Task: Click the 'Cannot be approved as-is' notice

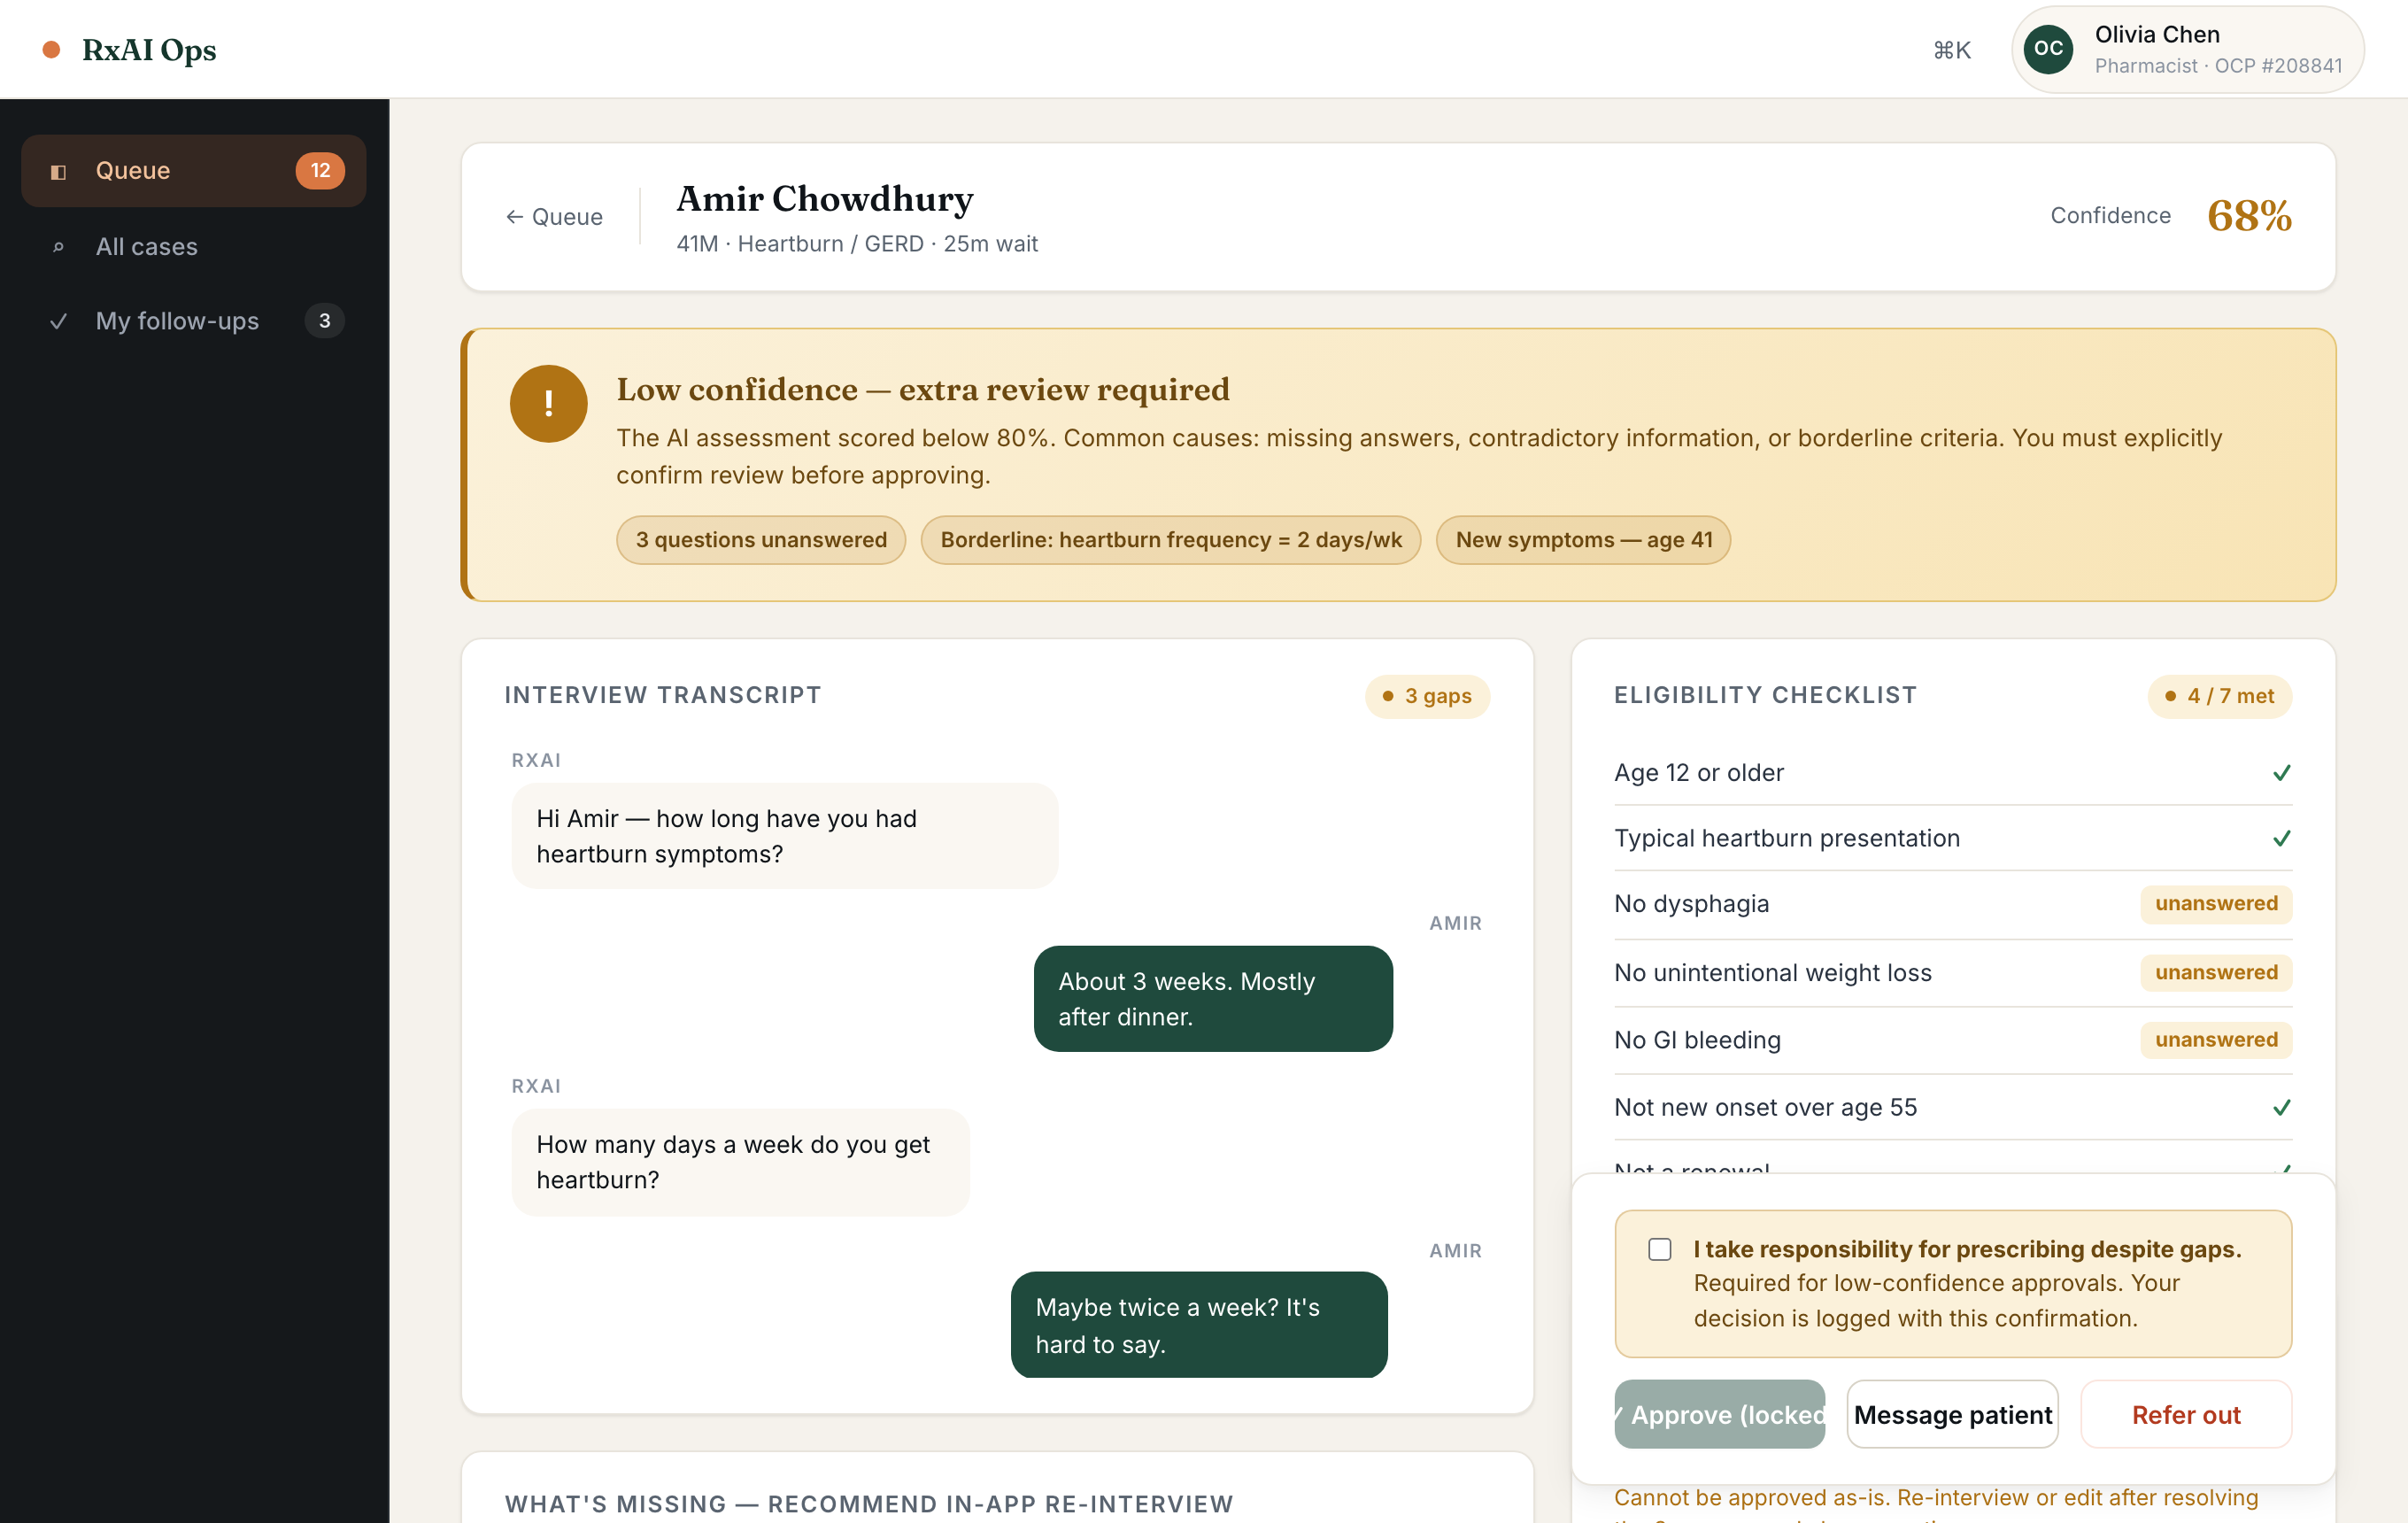Action: pyautogui.click(x=1935, y=1506)
